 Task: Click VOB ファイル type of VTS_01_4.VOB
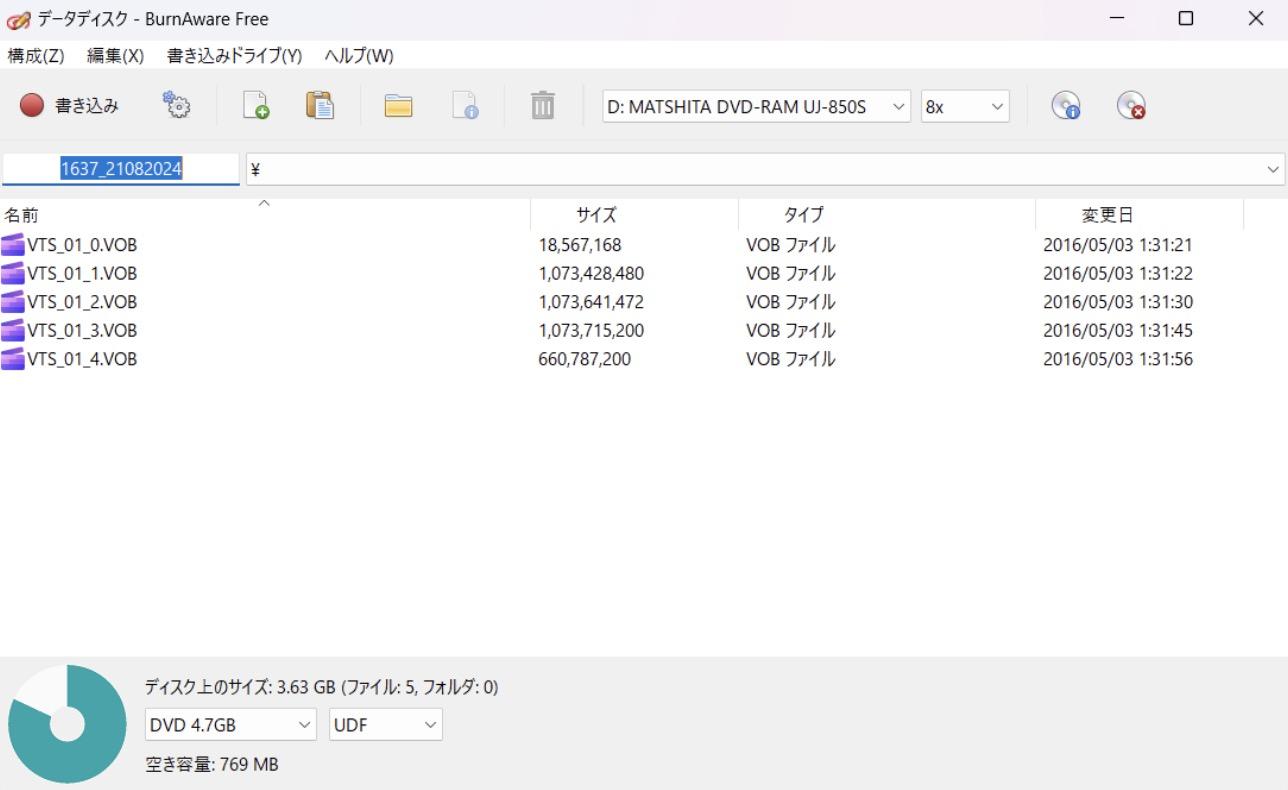(x=791, y=359)
